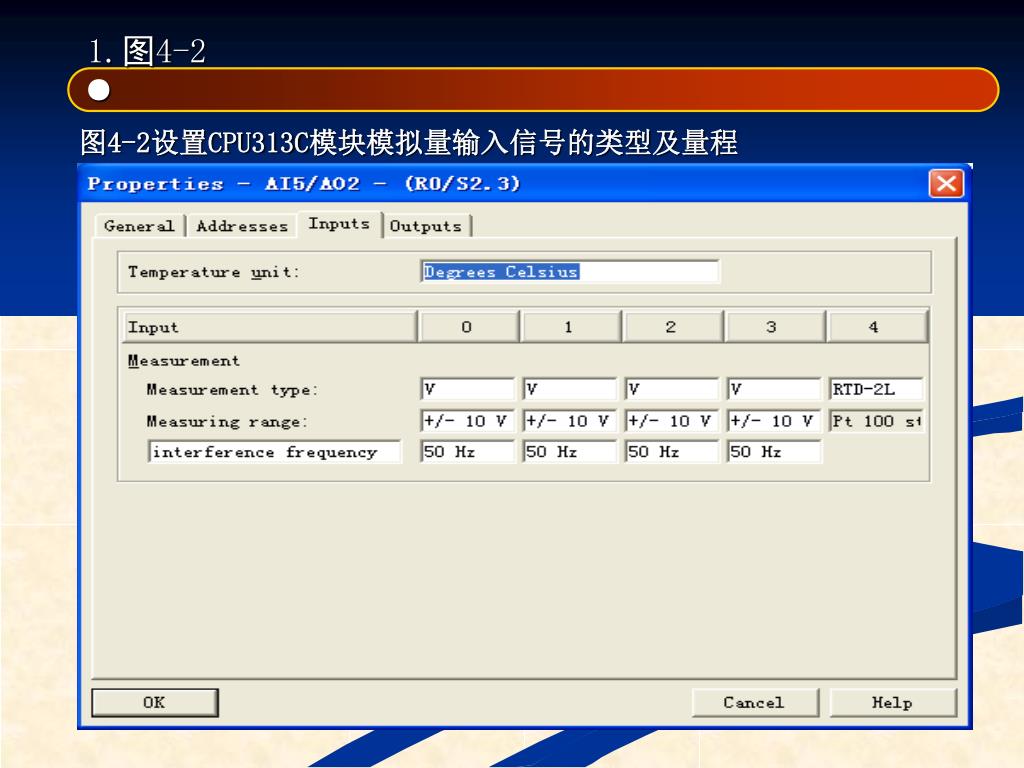Click the Measurement type label
This screenshot has width=1024, height=768.
pyautogui.click(x=232, y=390)
